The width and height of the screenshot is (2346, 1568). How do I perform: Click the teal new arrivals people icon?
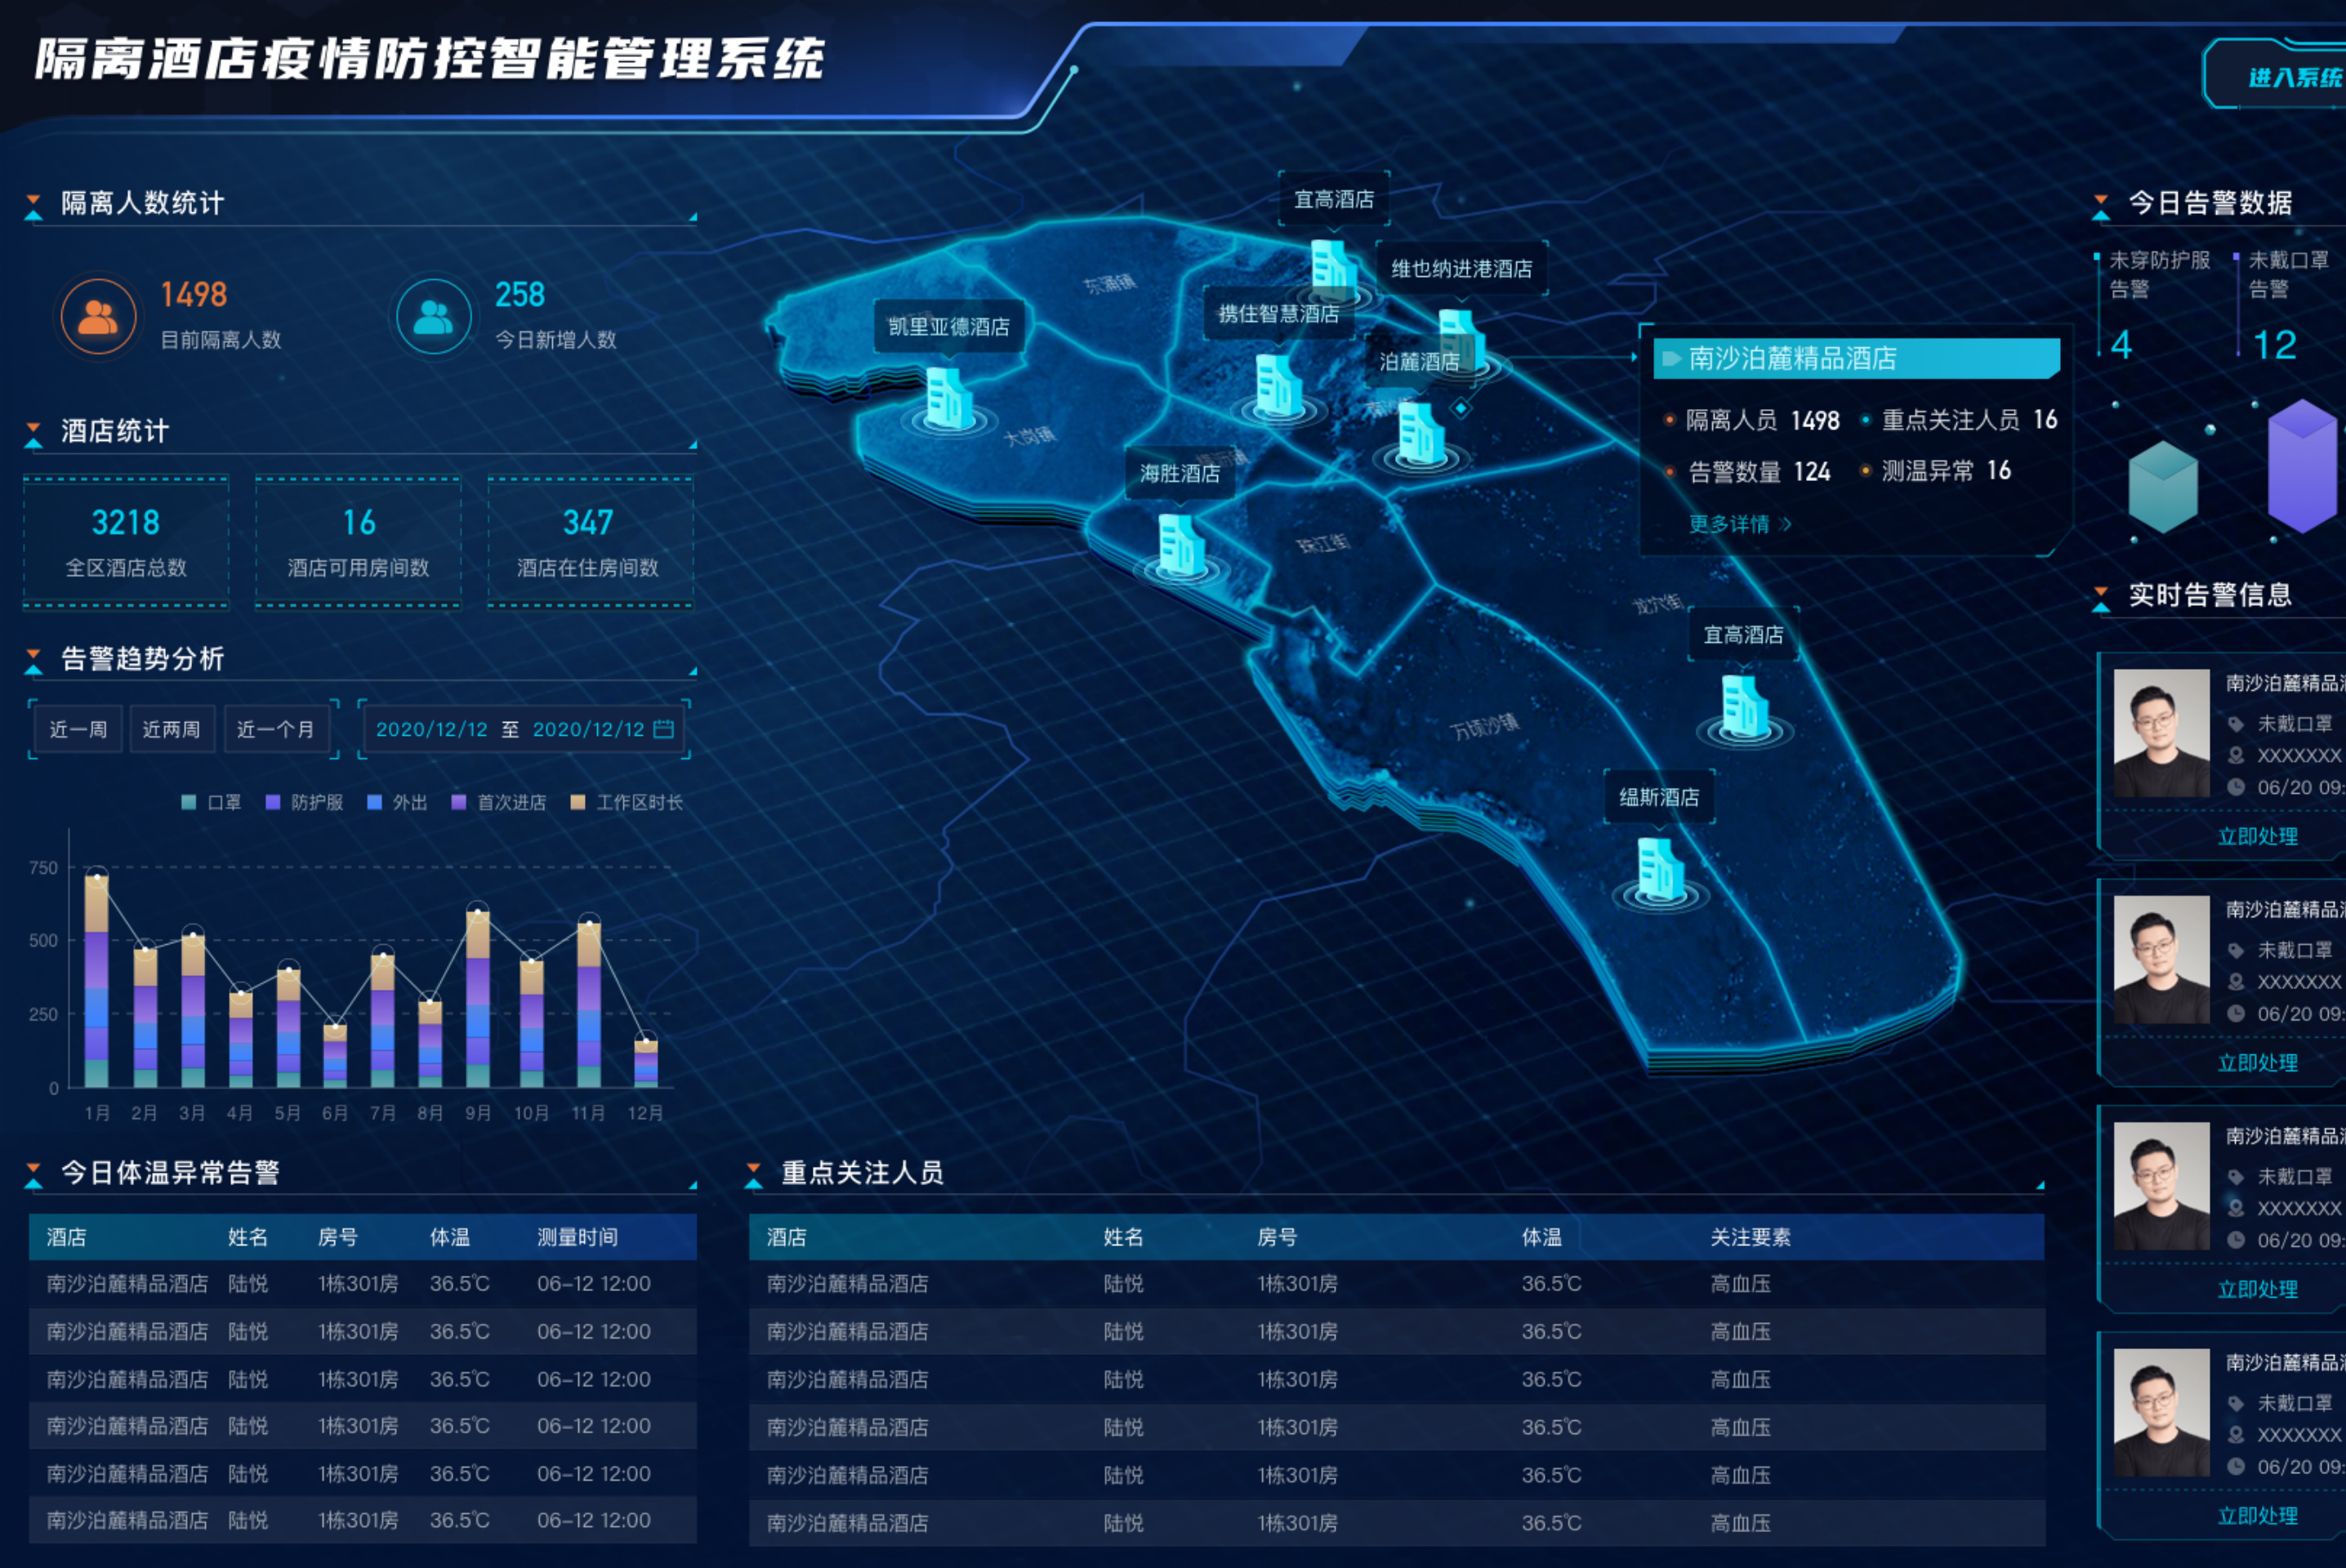pos(433,318)
